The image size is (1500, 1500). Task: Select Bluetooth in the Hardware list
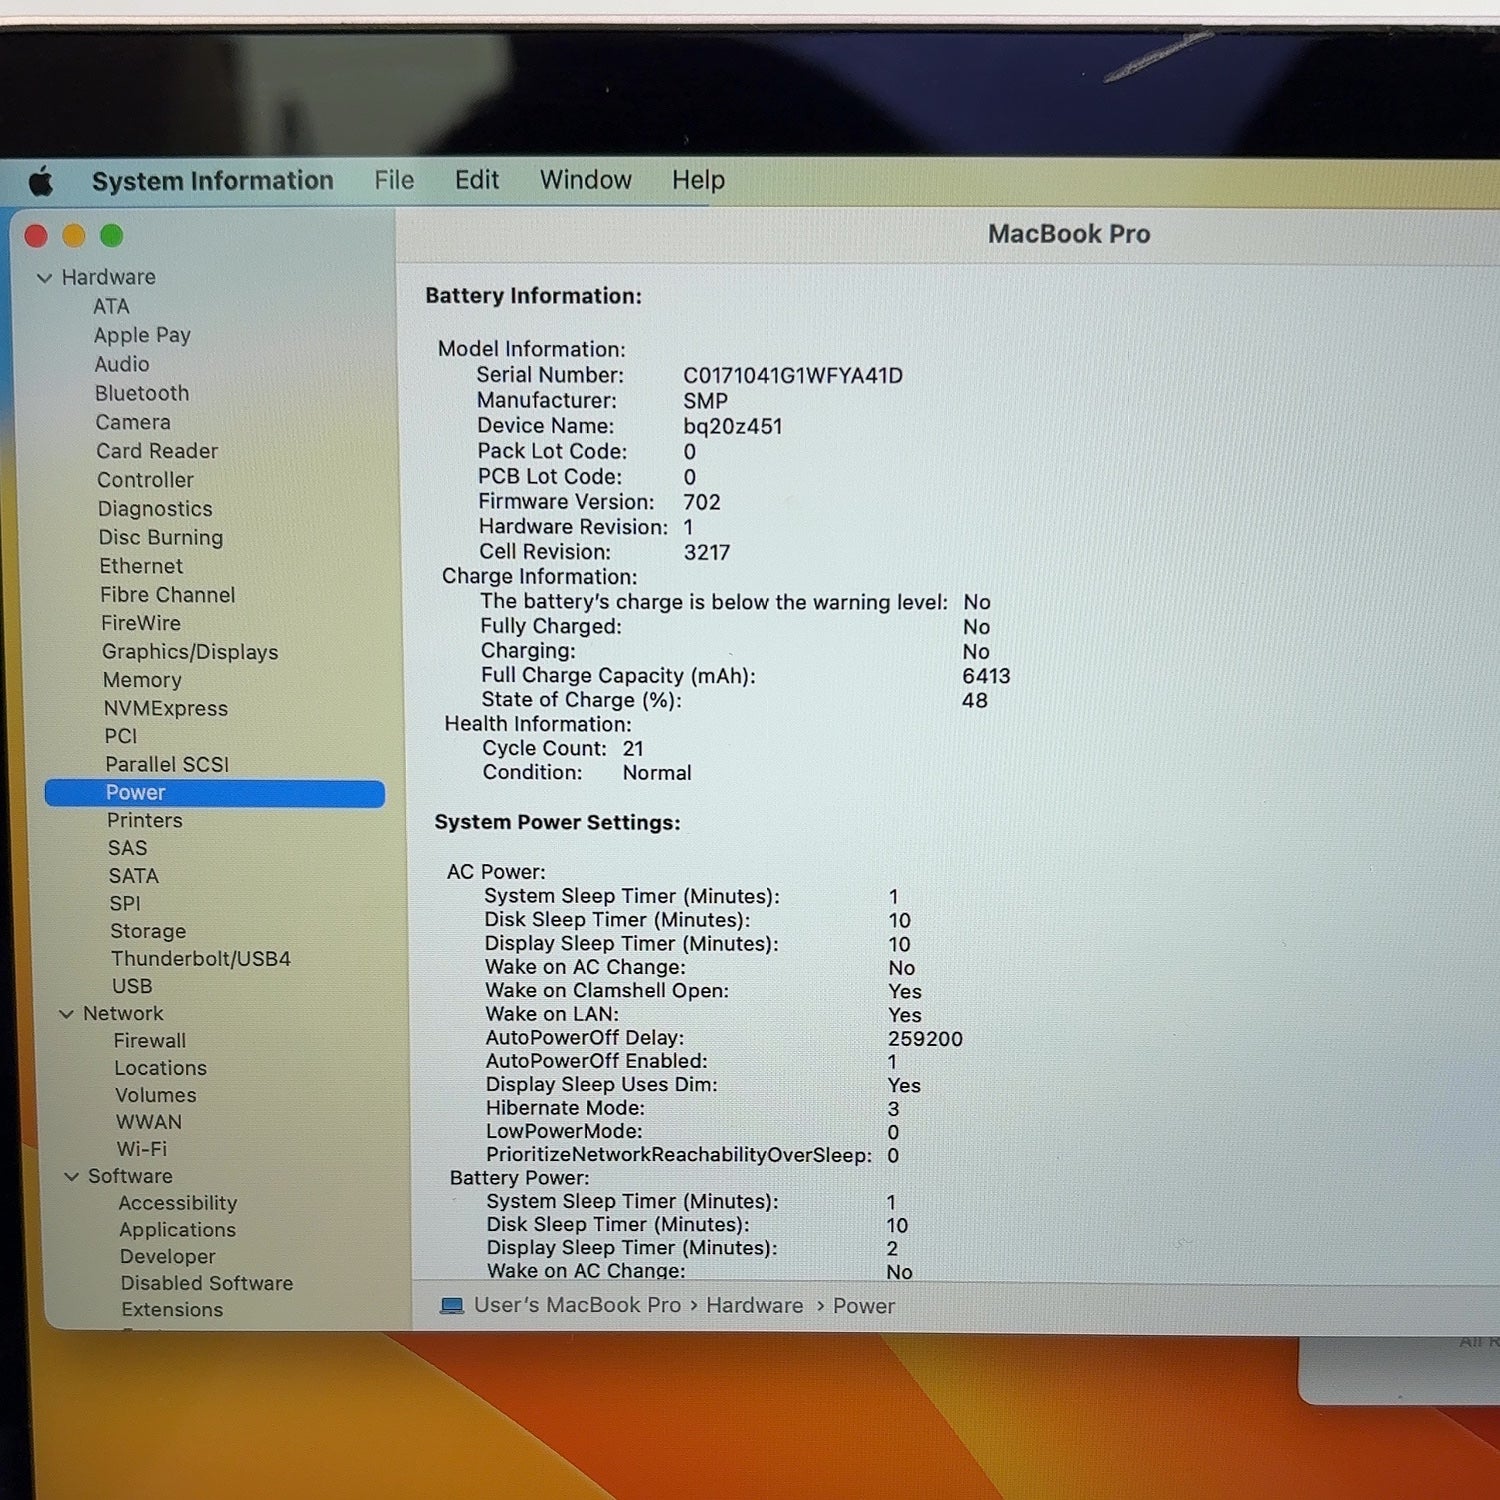coord(142,394)
